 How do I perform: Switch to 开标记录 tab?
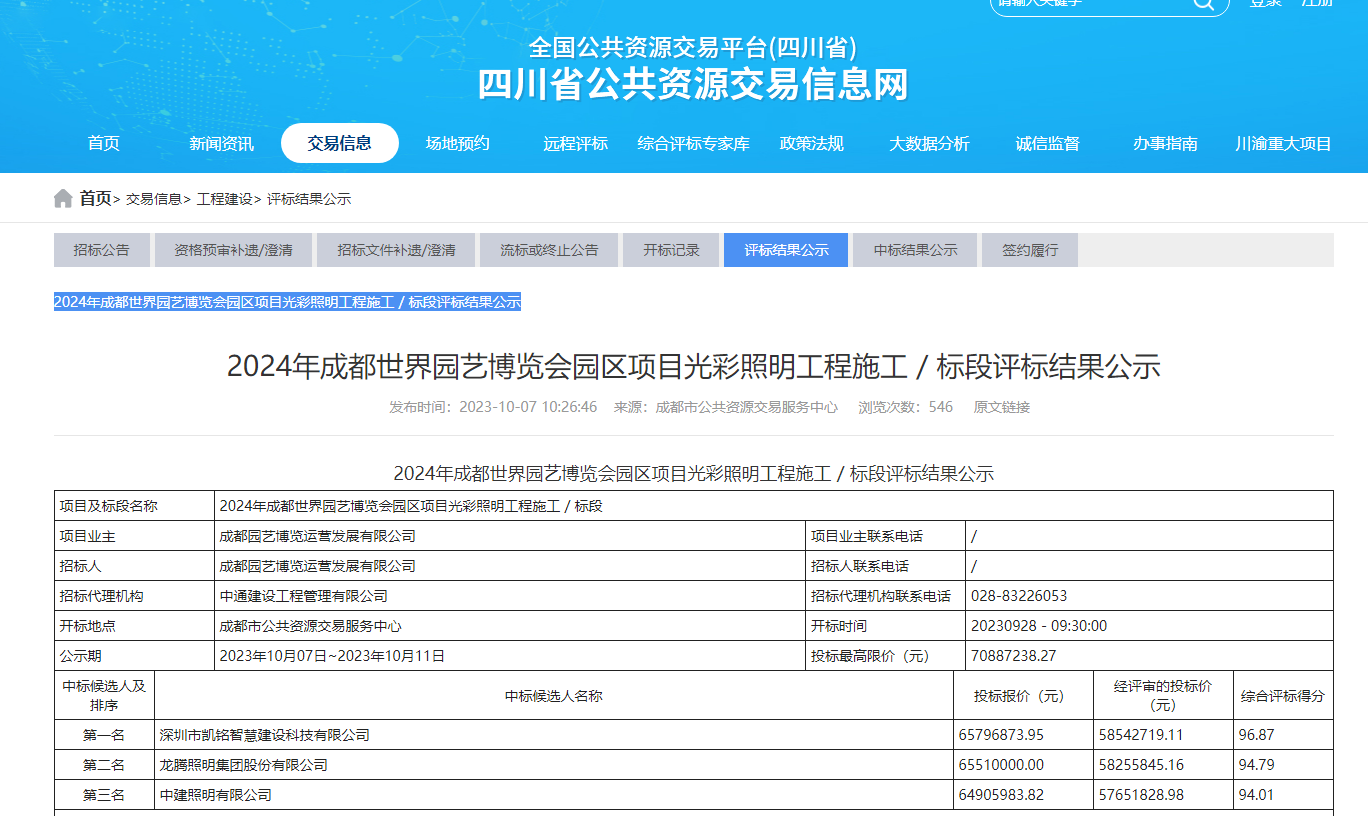tap(671, 250)
